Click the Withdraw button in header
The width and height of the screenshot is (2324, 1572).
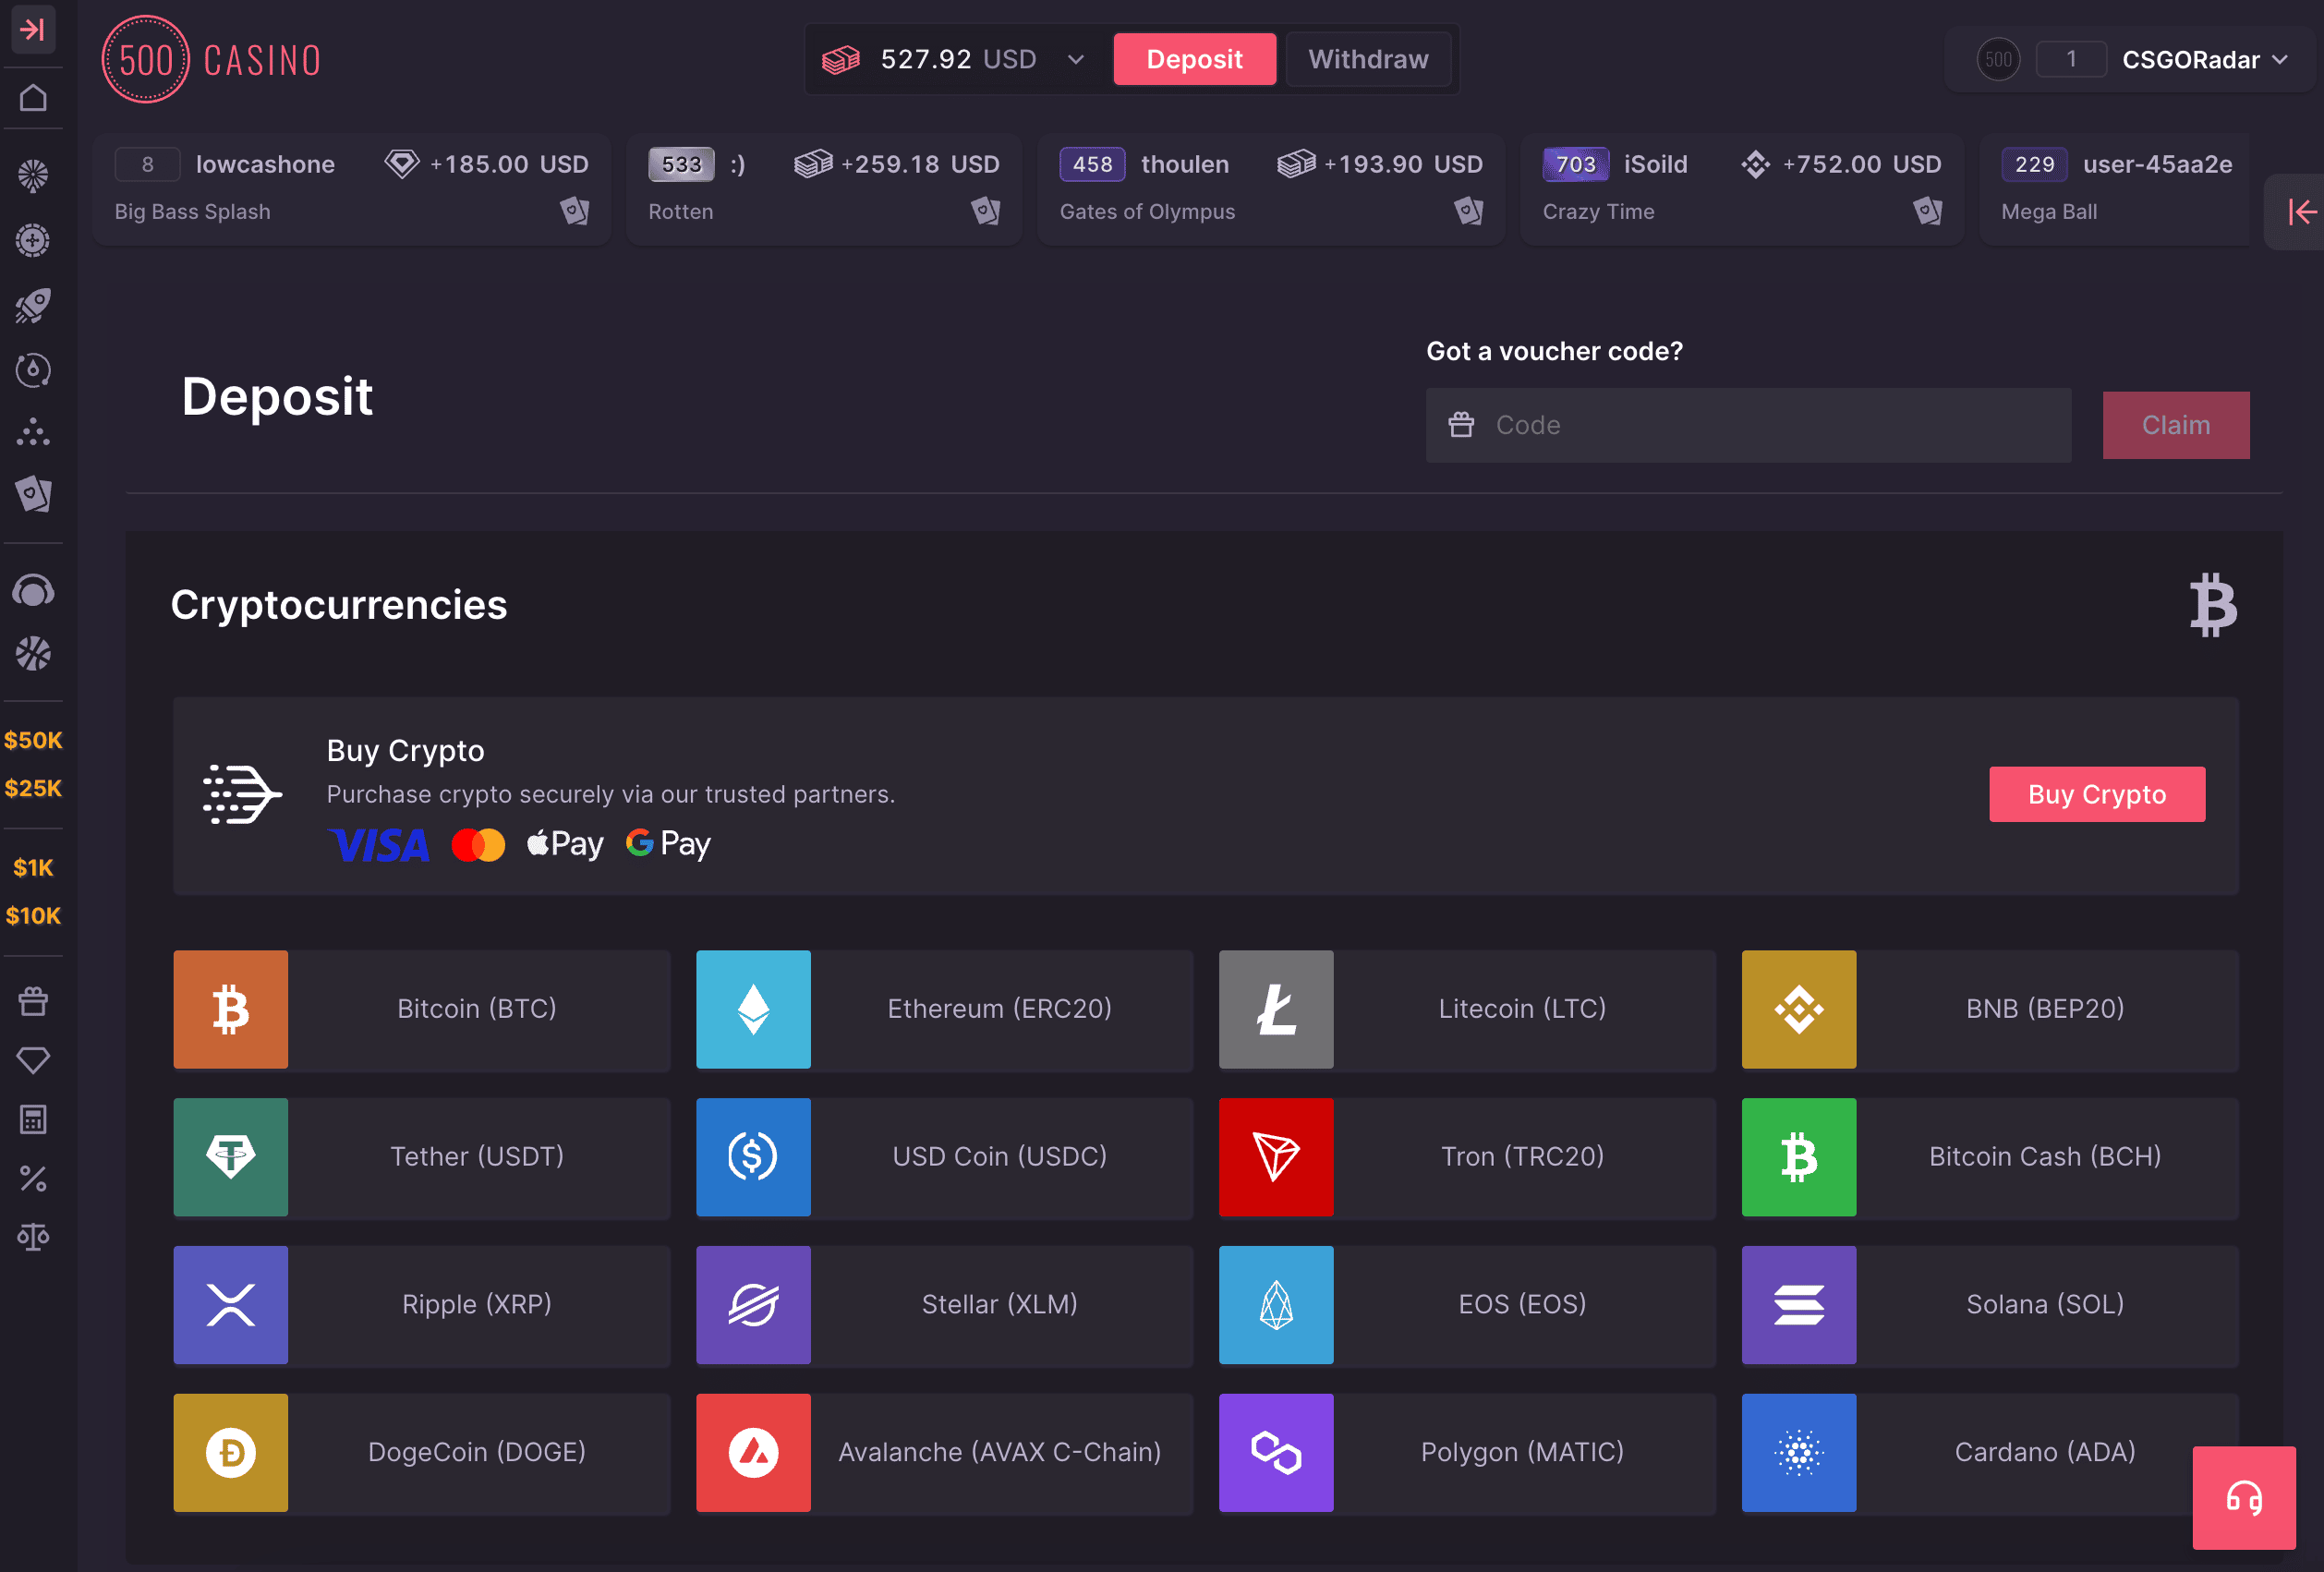coord(1368,59)
